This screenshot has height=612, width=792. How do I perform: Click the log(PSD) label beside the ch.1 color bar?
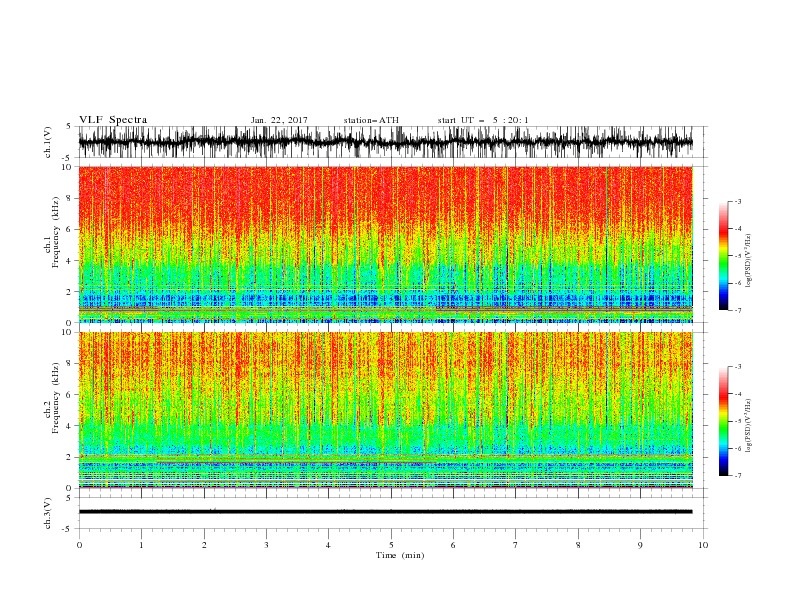(749, 260)
